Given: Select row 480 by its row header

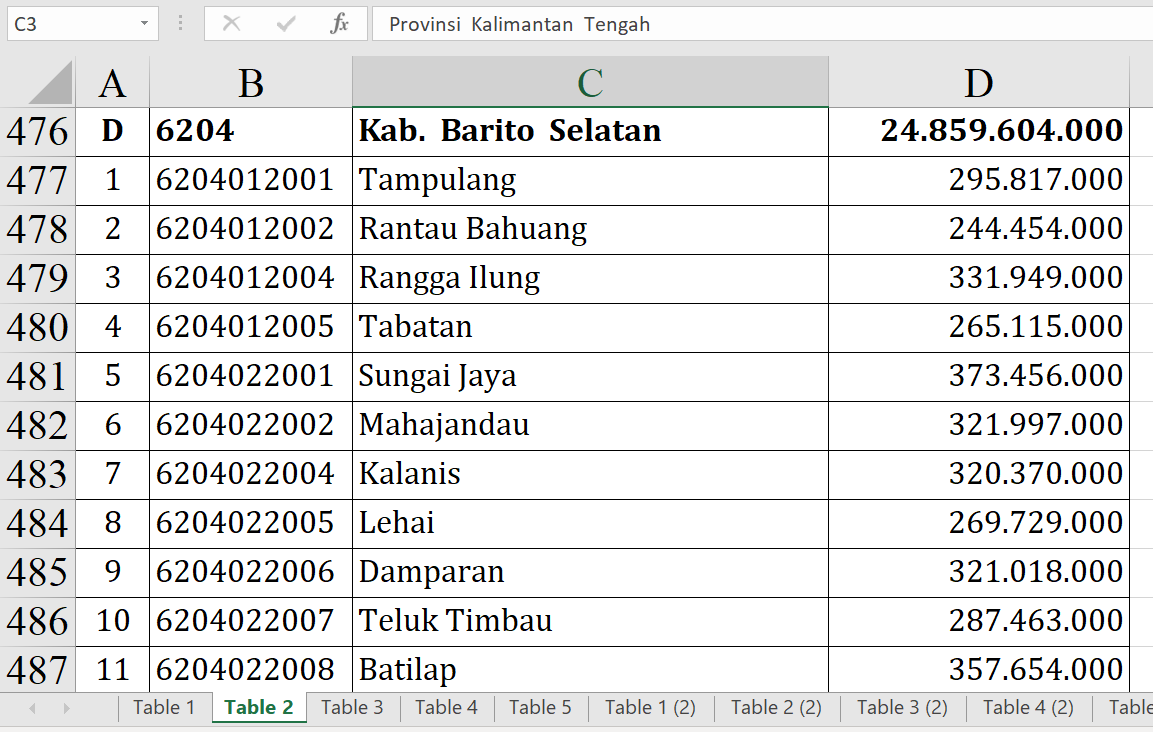Looking at the screenshot, I should (x=37, y=328).
